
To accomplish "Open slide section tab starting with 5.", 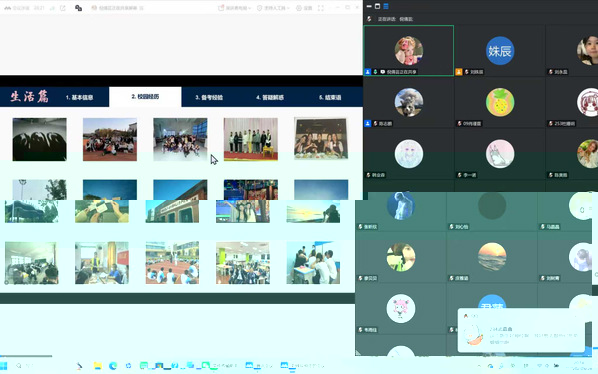I will coord(330,97).
